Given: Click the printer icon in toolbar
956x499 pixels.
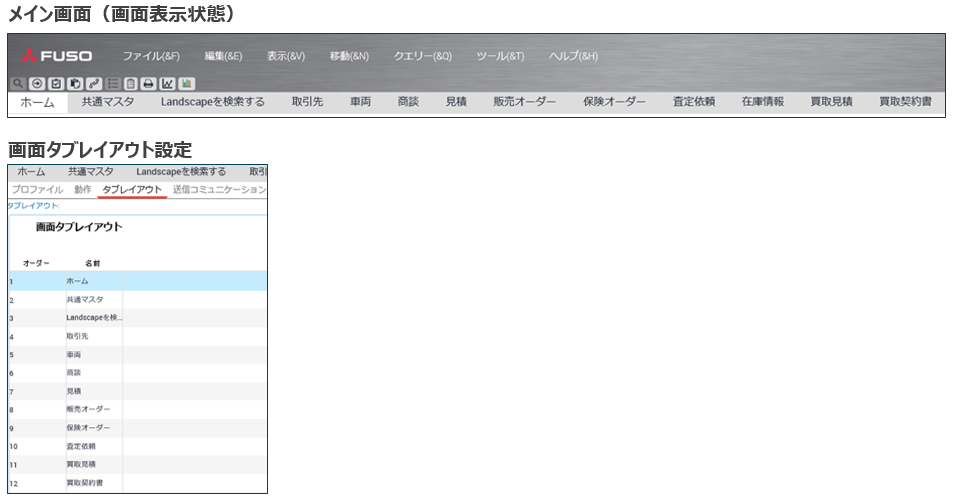Looking at the screenshot, I should (148, 84).
